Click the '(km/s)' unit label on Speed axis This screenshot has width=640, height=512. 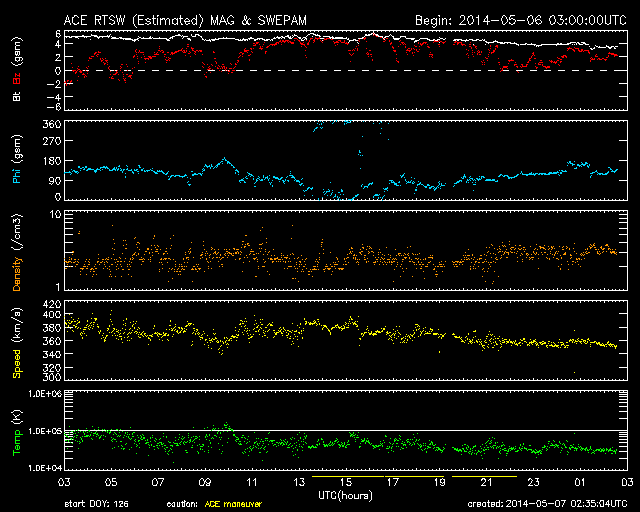click(17, 325)
